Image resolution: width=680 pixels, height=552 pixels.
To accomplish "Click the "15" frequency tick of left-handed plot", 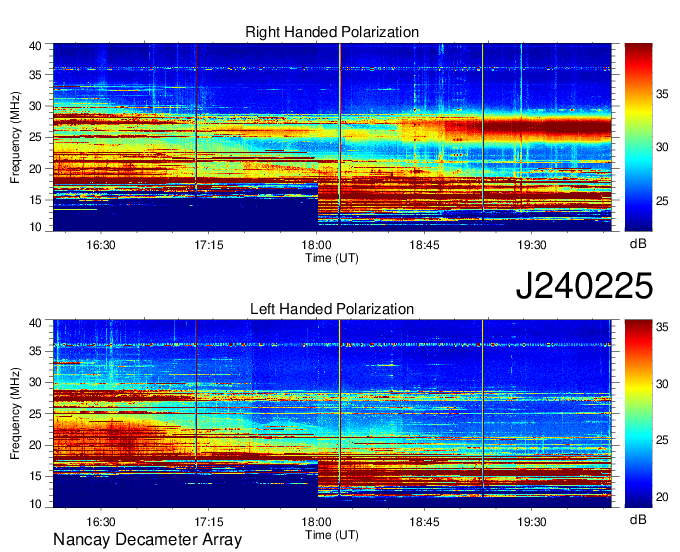I will (36, 476).
